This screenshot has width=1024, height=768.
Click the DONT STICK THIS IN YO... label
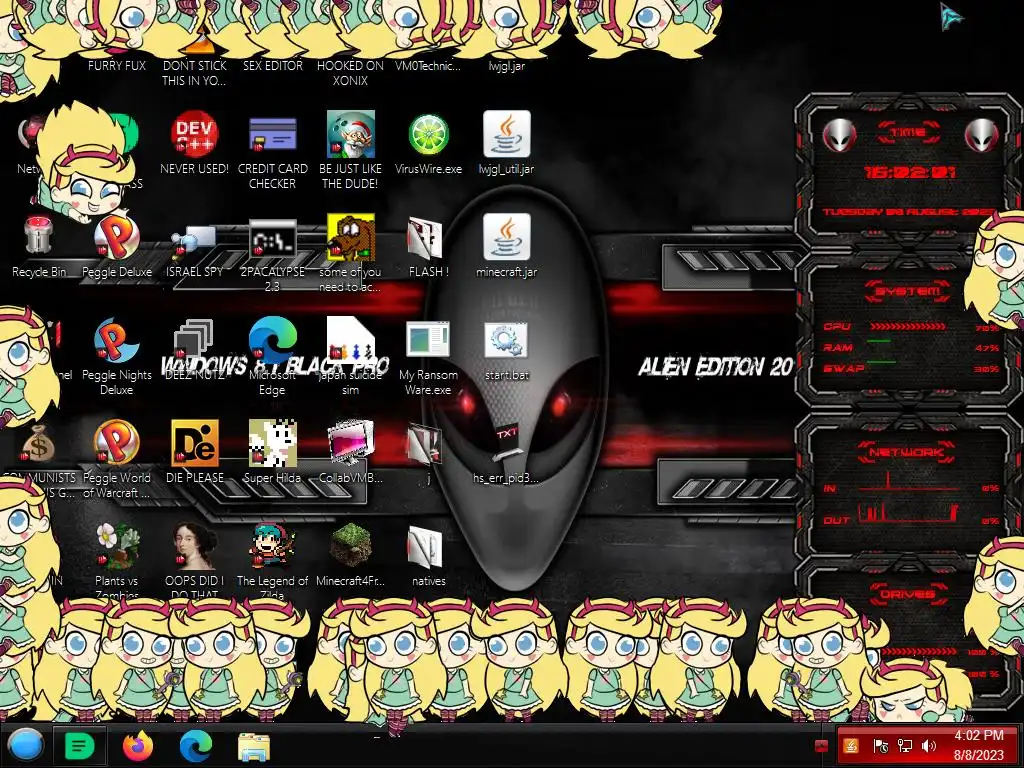point(195,72)
